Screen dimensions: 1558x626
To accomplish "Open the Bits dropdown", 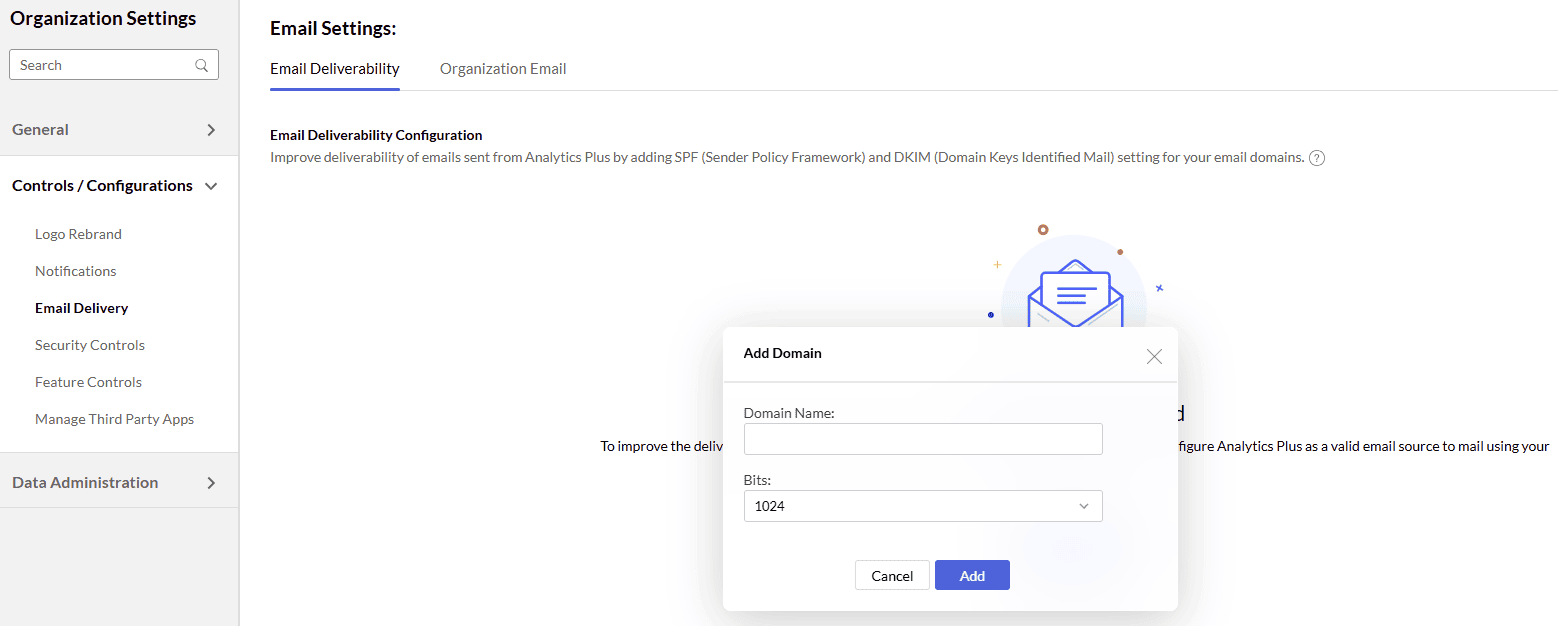I will pos(922,506).
